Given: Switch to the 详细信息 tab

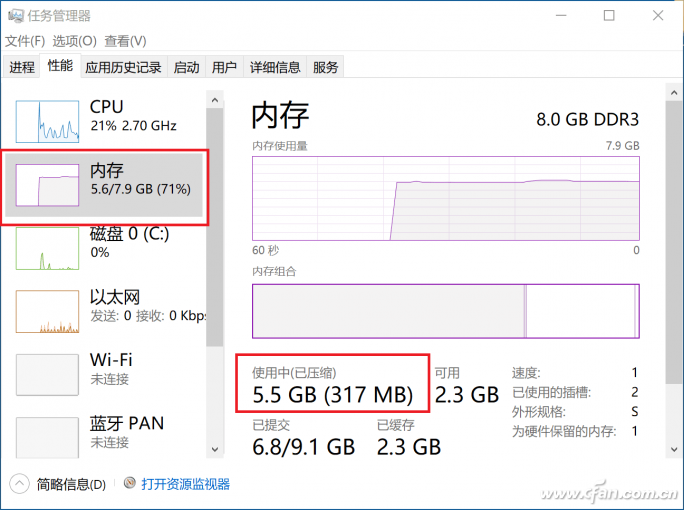Looking at the screenshot, I should click(275, 67).
